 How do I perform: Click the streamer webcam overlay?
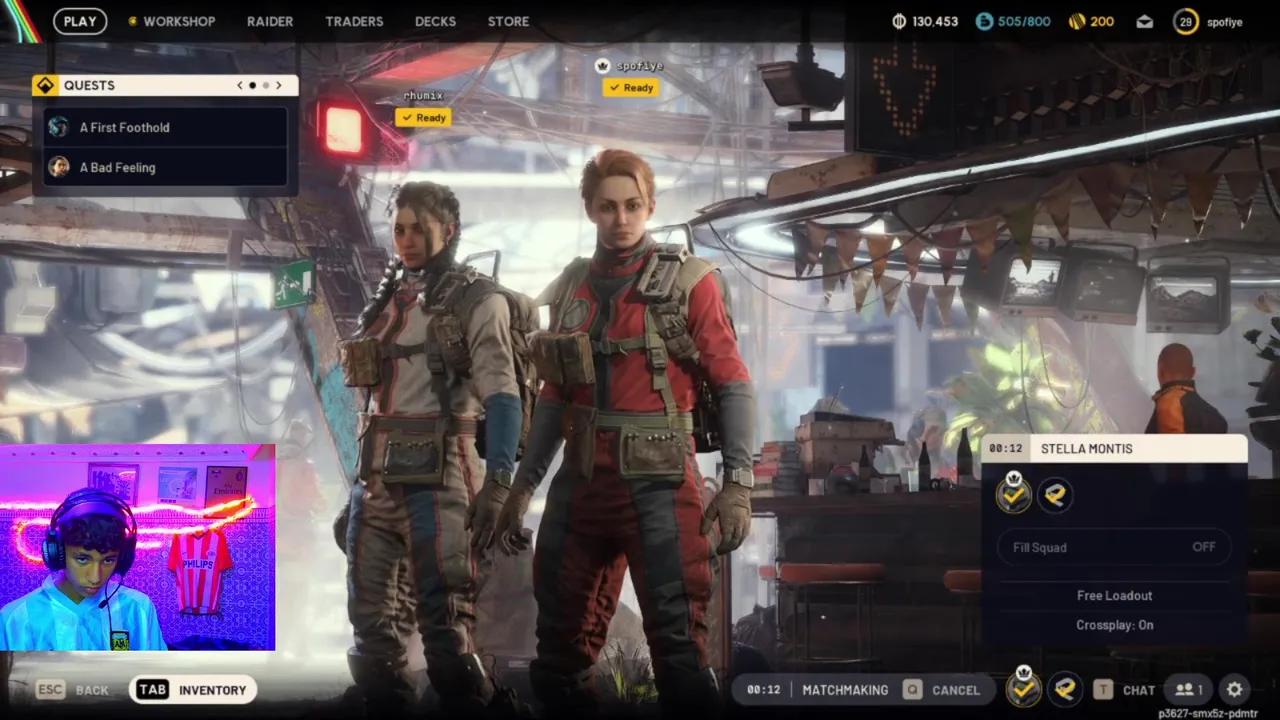(138, 548)
